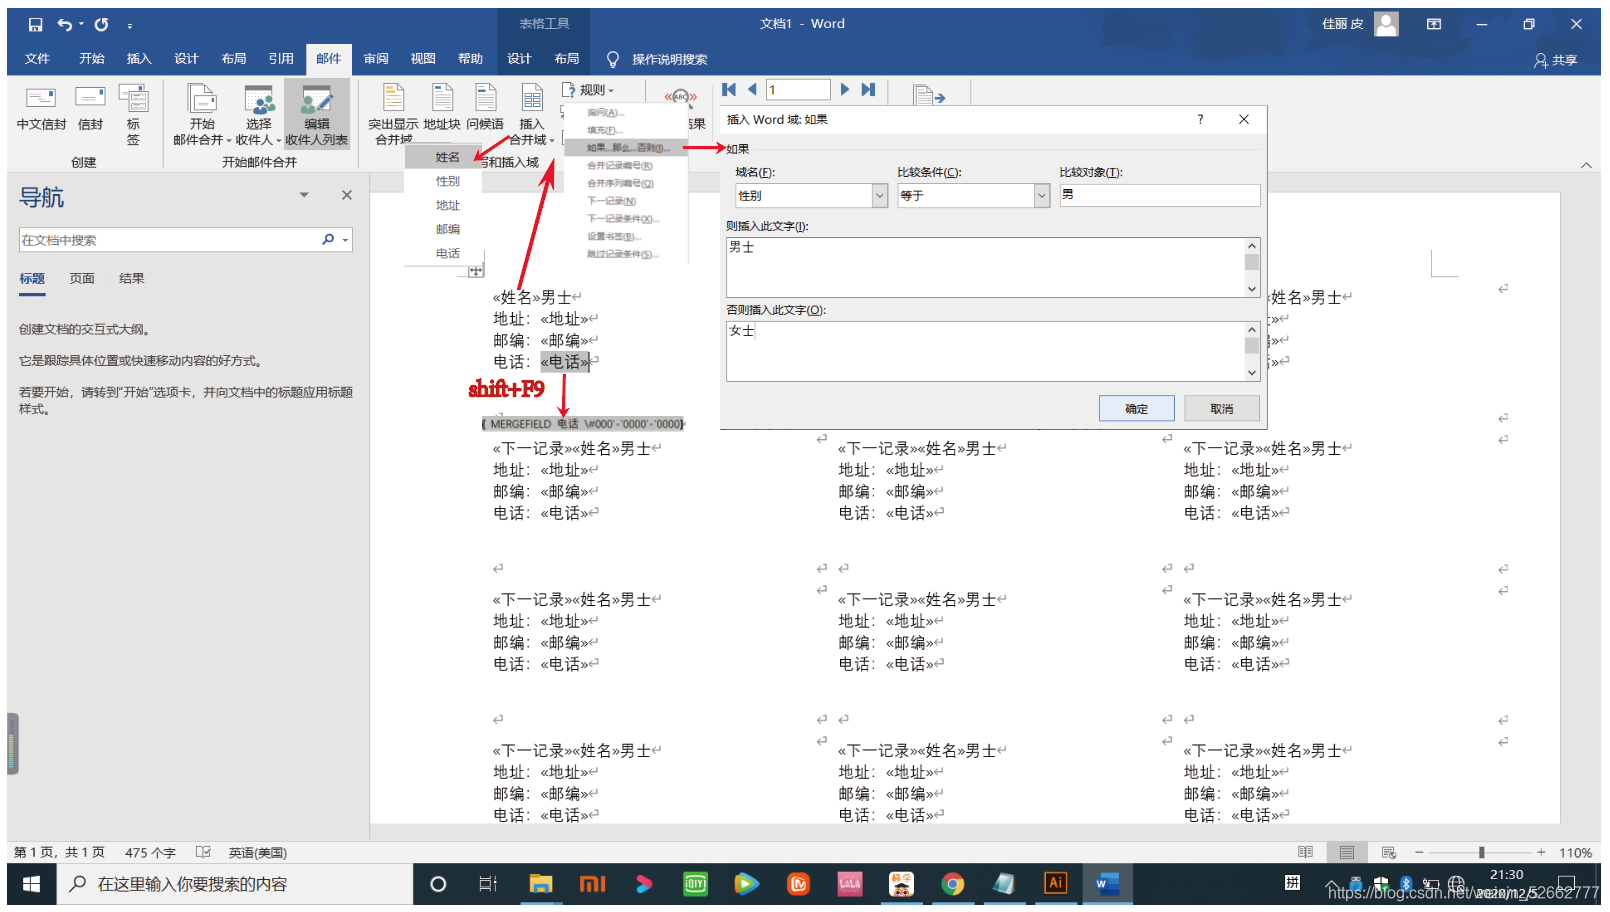Go to last record arrow icon
1610x912 pixels.
click(868, 90)
